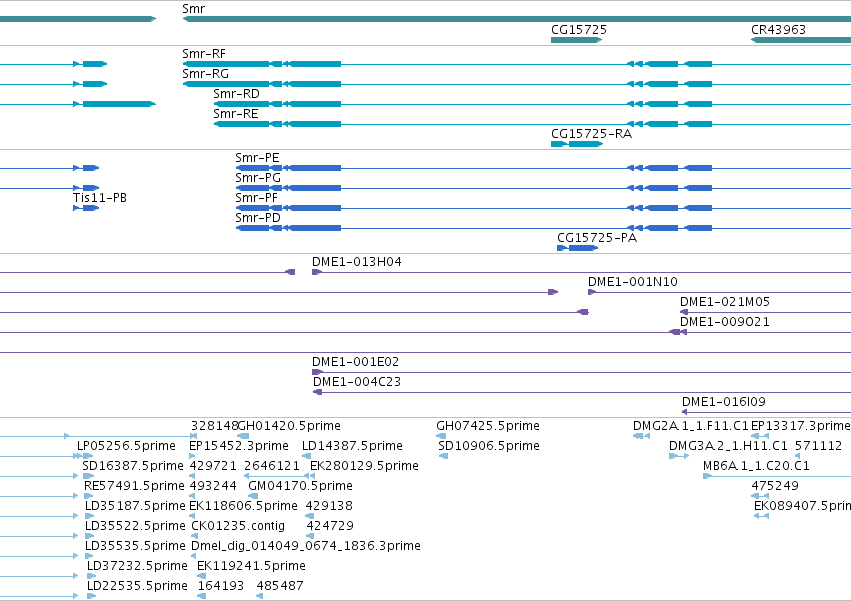
Task: Click the LD37232.5prime EST label
Action: (x=137, y=567)
